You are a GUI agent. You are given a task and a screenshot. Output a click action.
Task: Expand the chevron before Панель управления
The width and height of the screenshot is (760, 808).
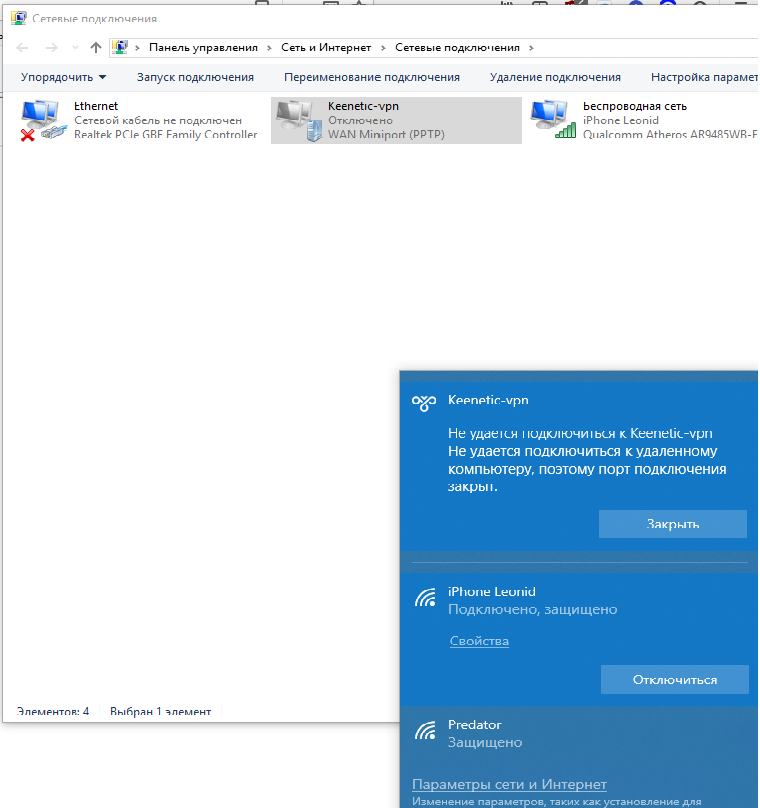coord(137,48)
